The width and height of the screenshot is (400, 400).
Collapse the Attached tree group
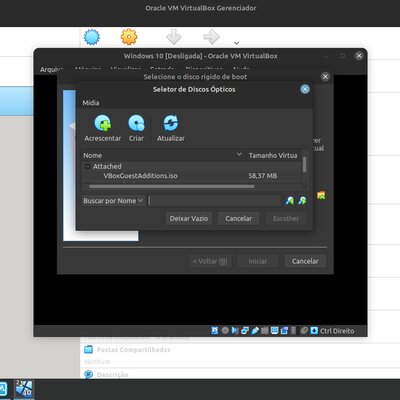(87, 166)
